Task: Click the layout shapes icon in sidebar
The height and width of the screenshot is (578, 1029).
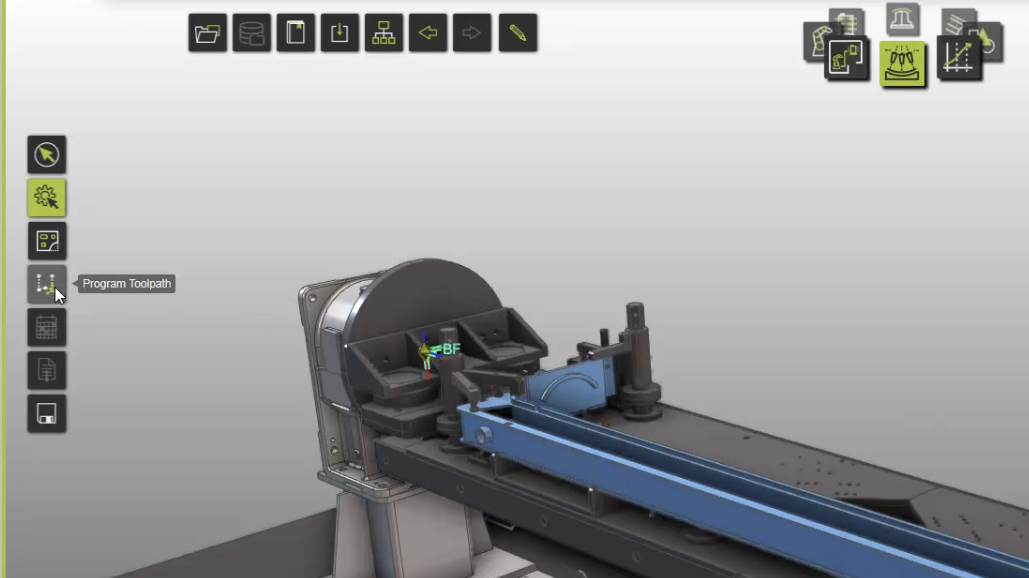Action: coord(47,241)
